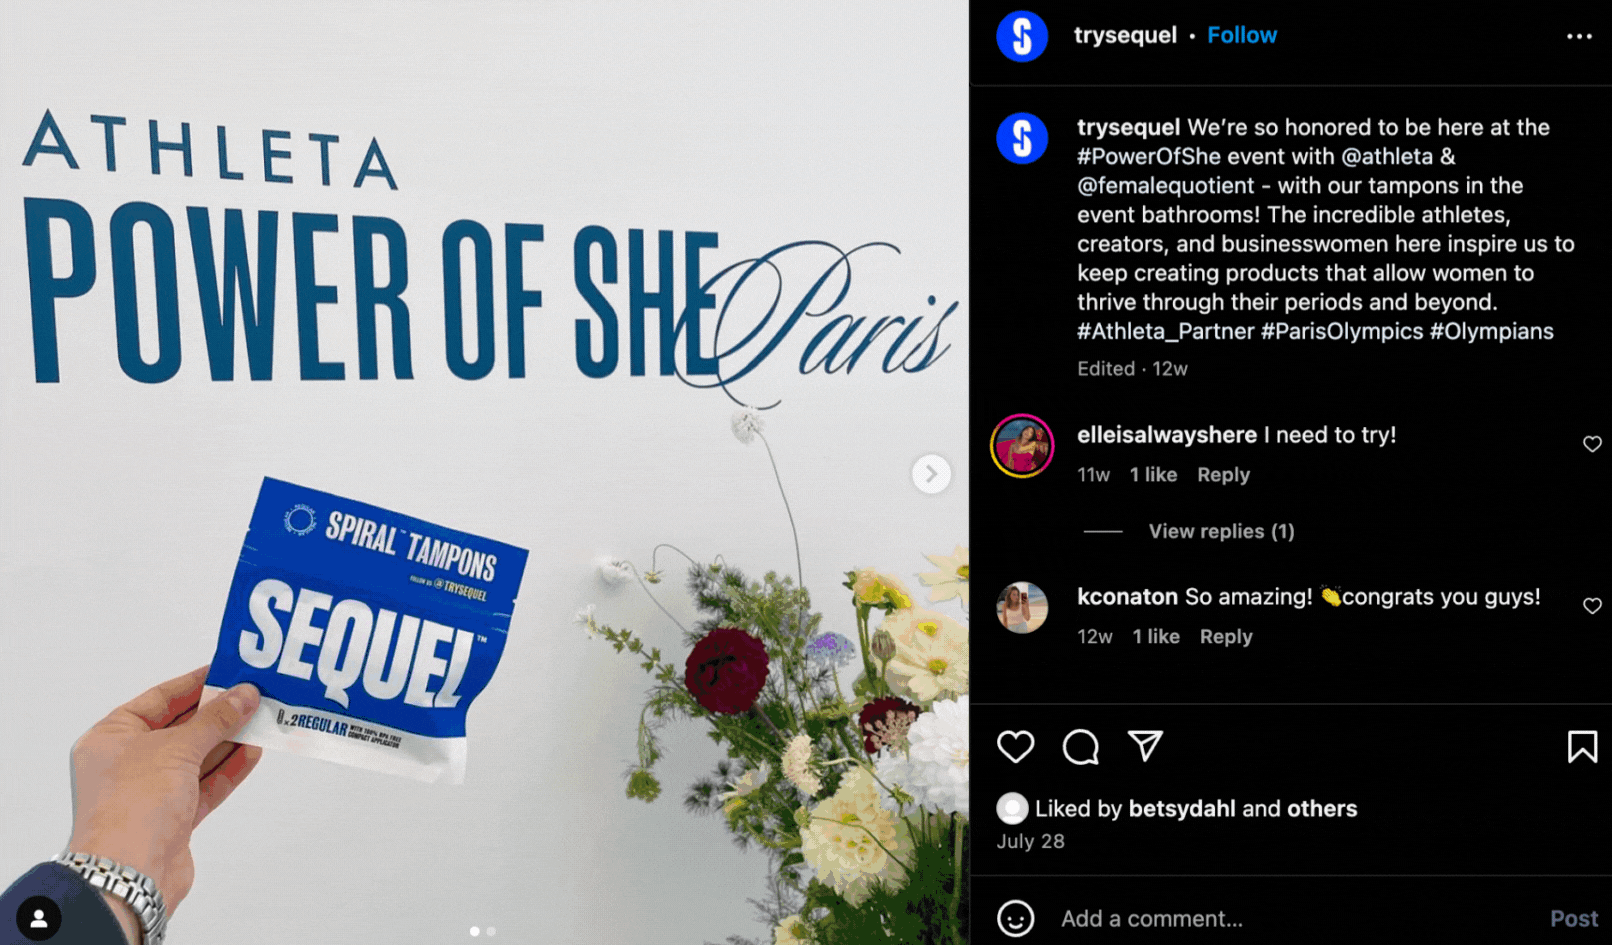The height and width of the screenshot is (945, 1612).
Task: Go to next photo with arrow
Action: pyautogui.click(x=930, y=473)
